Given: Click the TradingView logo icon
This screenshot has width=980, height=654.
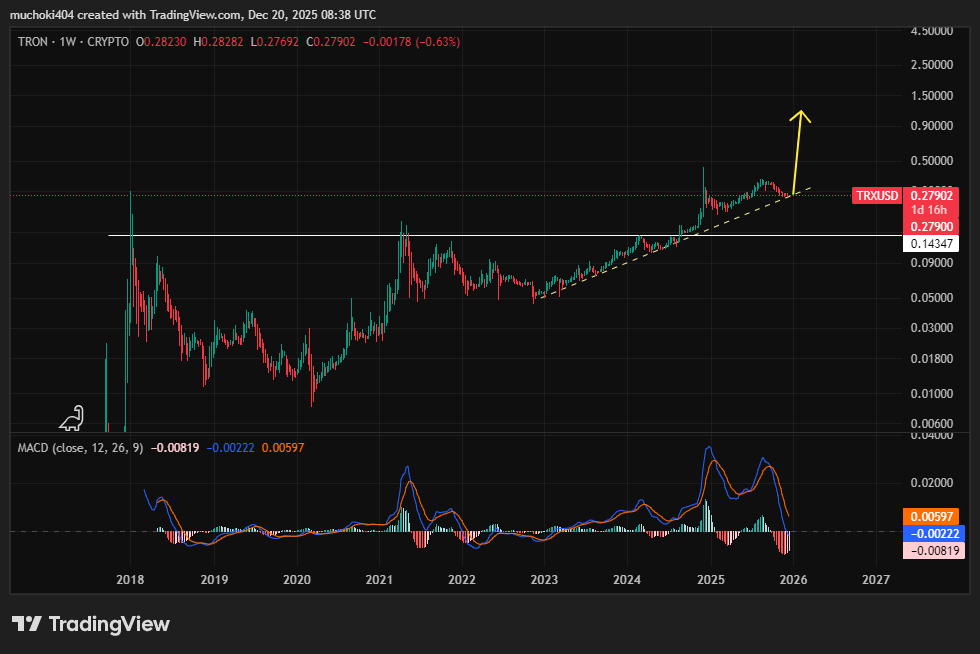Looking at the screenshot, I should pyautogui.click(x=27, y=624).
